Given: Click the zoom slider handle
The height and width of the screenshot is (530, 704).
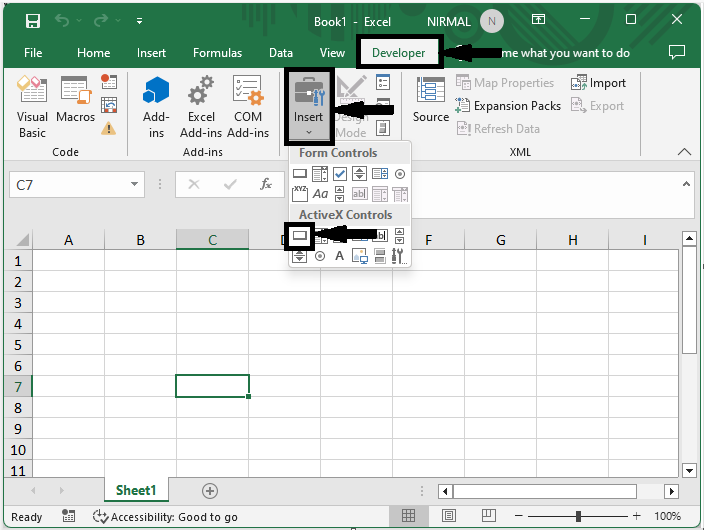Looking at the screenshot, I should (578, 516).
